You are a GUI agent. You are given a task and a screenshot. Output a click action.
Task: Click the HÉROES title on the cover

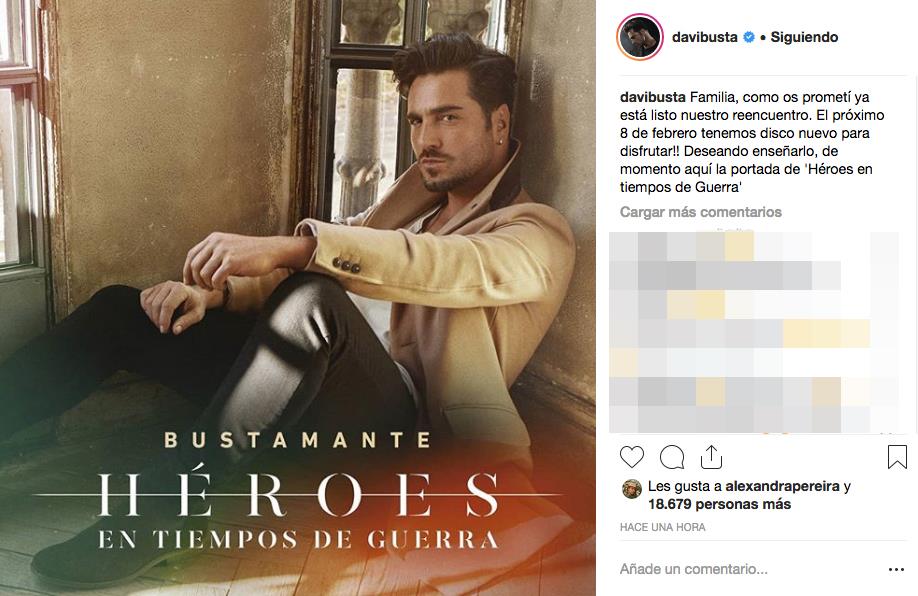[x=298, y=495]
